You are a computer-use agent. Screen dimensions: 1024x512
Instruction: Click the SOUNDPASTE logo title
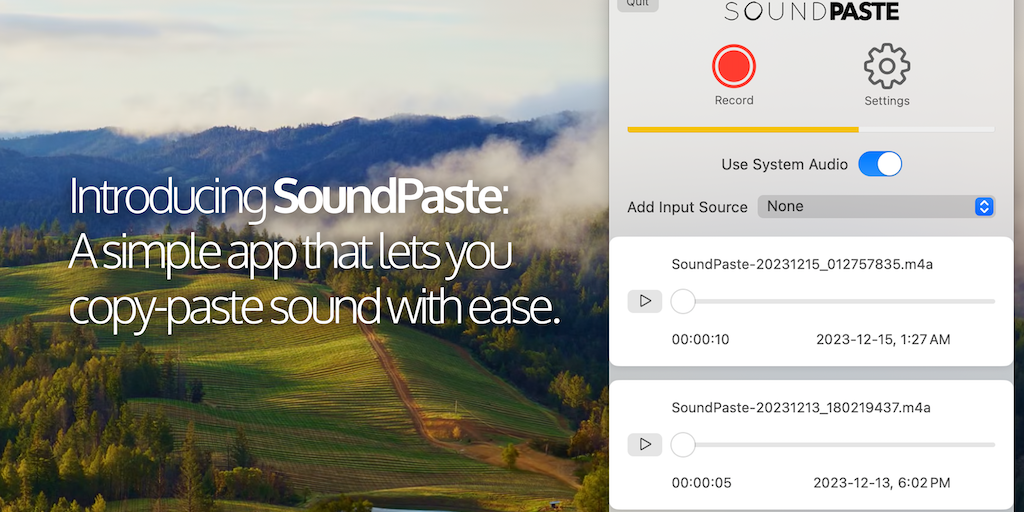(812, 11)
